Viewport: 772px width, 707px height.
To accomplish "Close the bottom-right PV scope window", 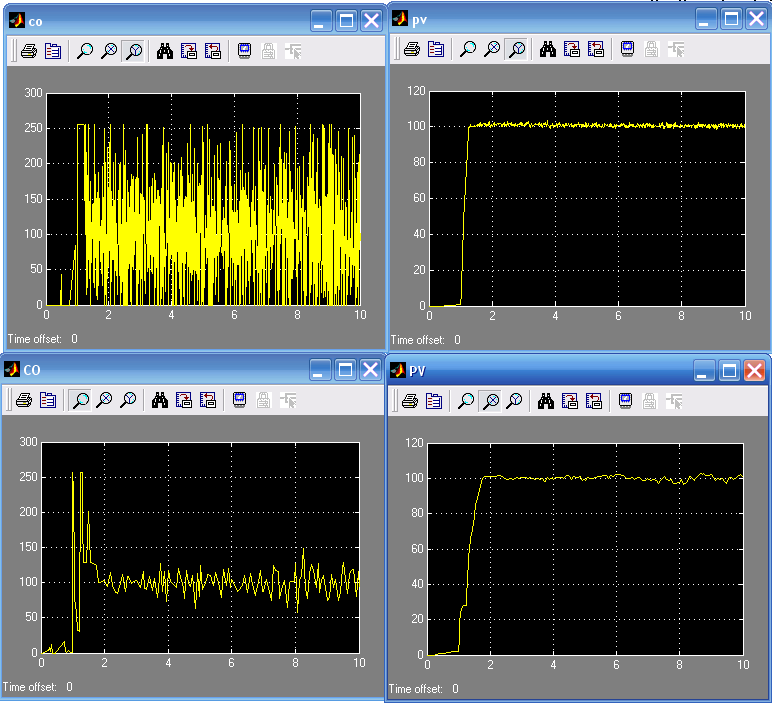I will click(754, 371).
